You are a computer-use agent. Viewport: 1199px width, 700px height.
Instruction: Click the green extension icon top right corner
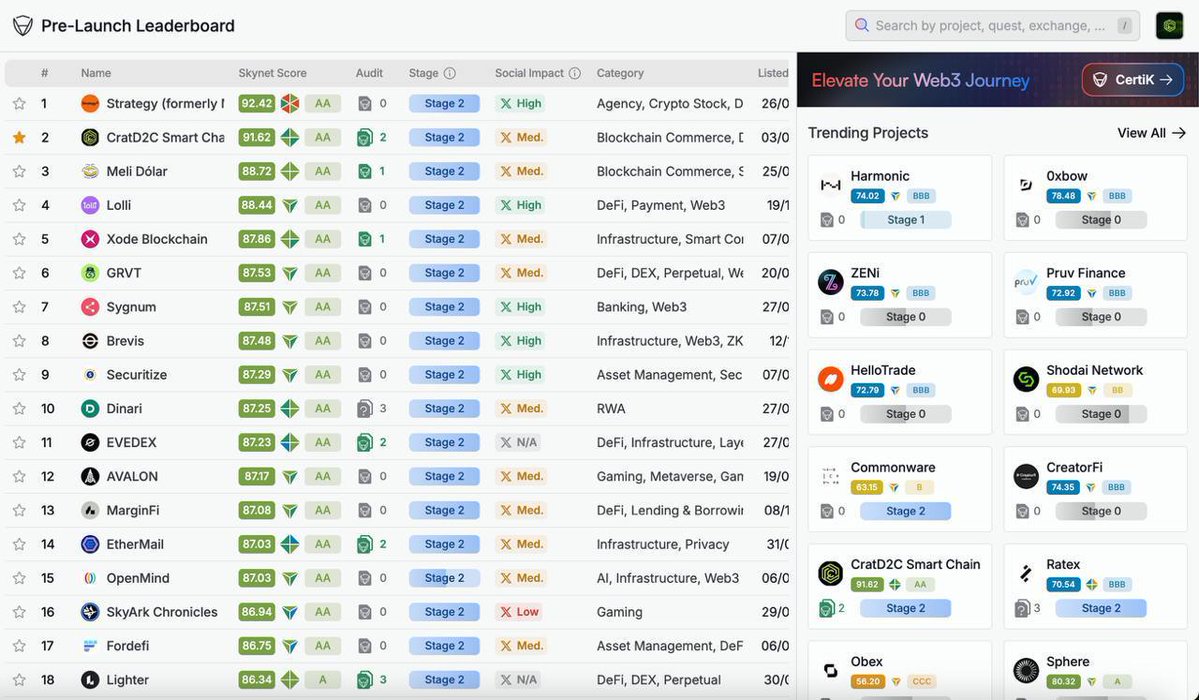pyautogui.click(x=1169, y=25)
